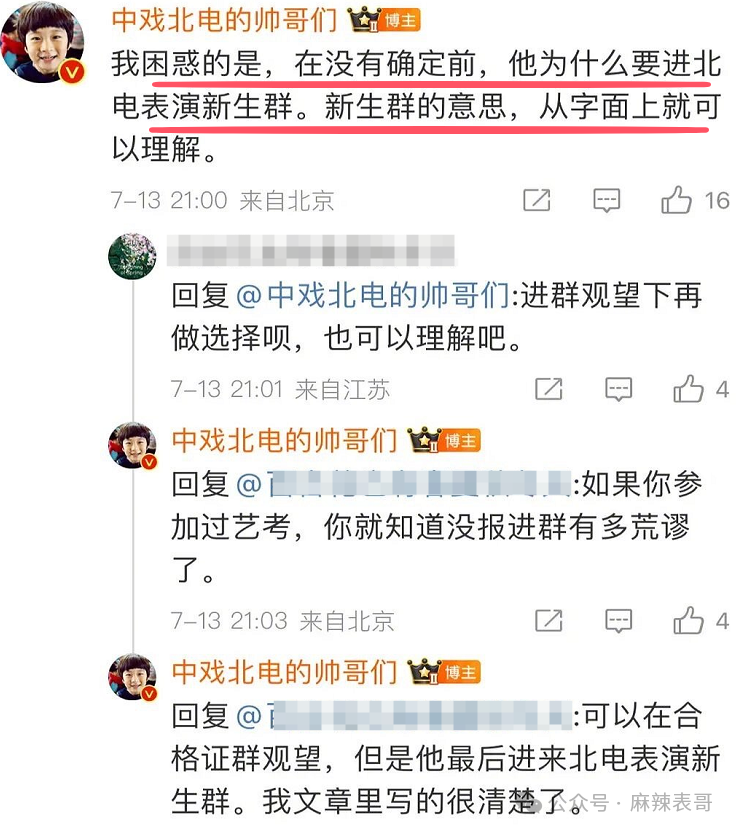Image resolution: width=736 pixels, height=832 pixels.
Task: Share the 21:01 Jiangsu reply
Action: [549, 389]
